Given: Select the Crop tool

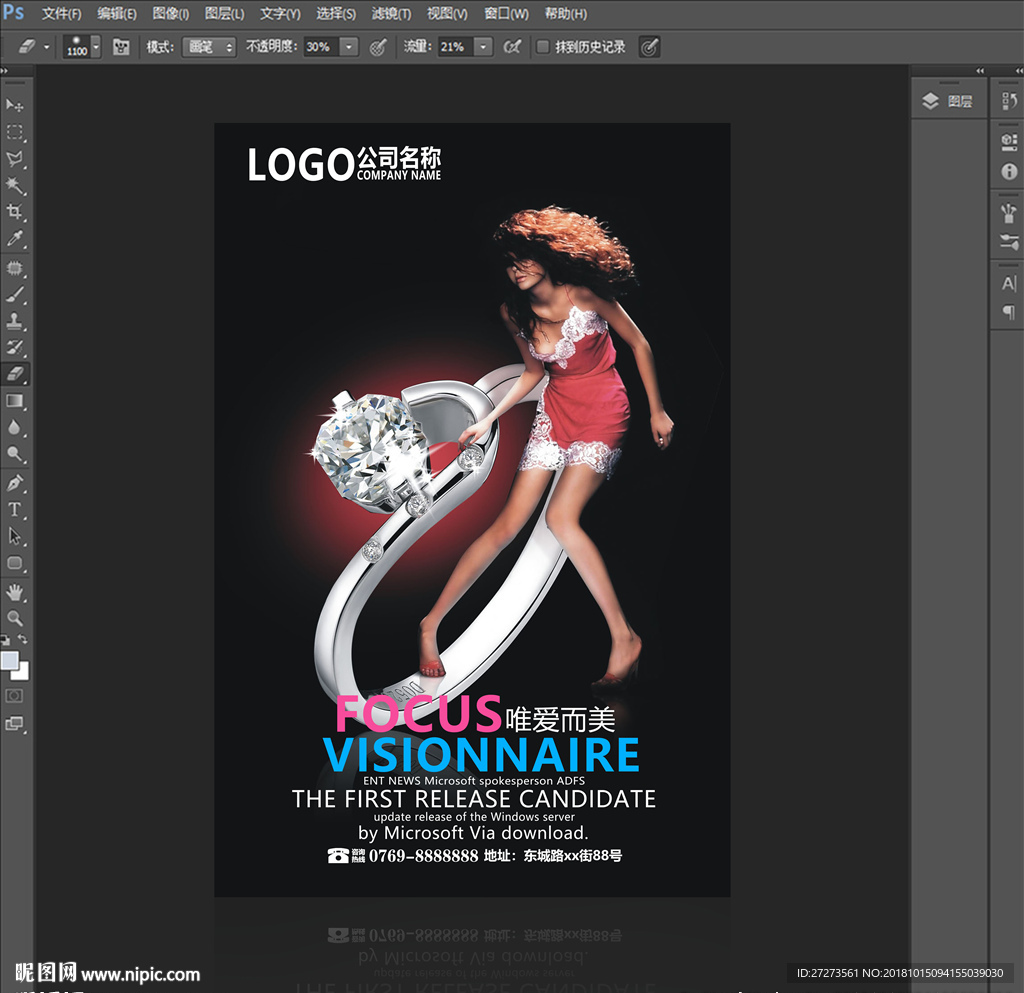Looking at the screenshot, I should pyautogui.click(x=14, y=212).
